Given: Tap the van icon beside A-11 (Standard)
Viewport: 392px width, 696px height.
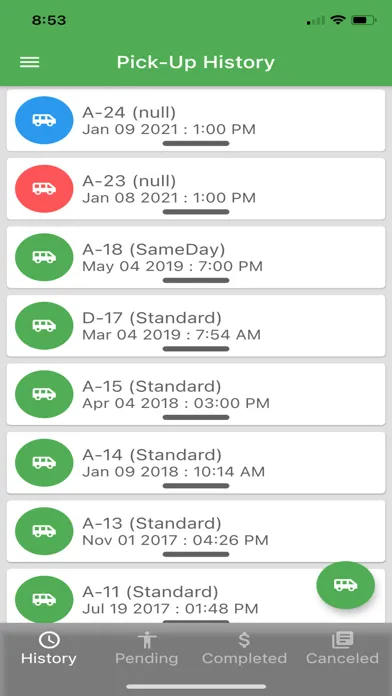Looking at the screenshot, I should point(44,599).
